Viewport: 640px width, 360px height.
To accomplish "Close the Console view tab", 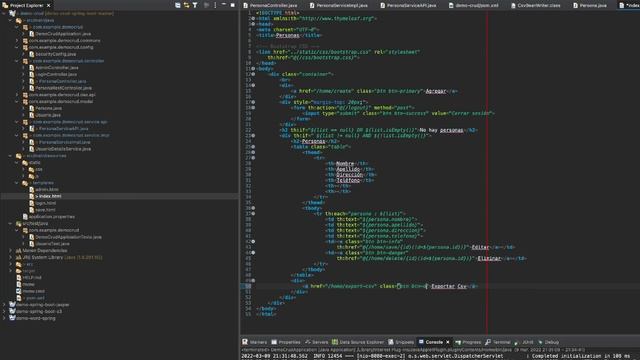I will 447,342.
